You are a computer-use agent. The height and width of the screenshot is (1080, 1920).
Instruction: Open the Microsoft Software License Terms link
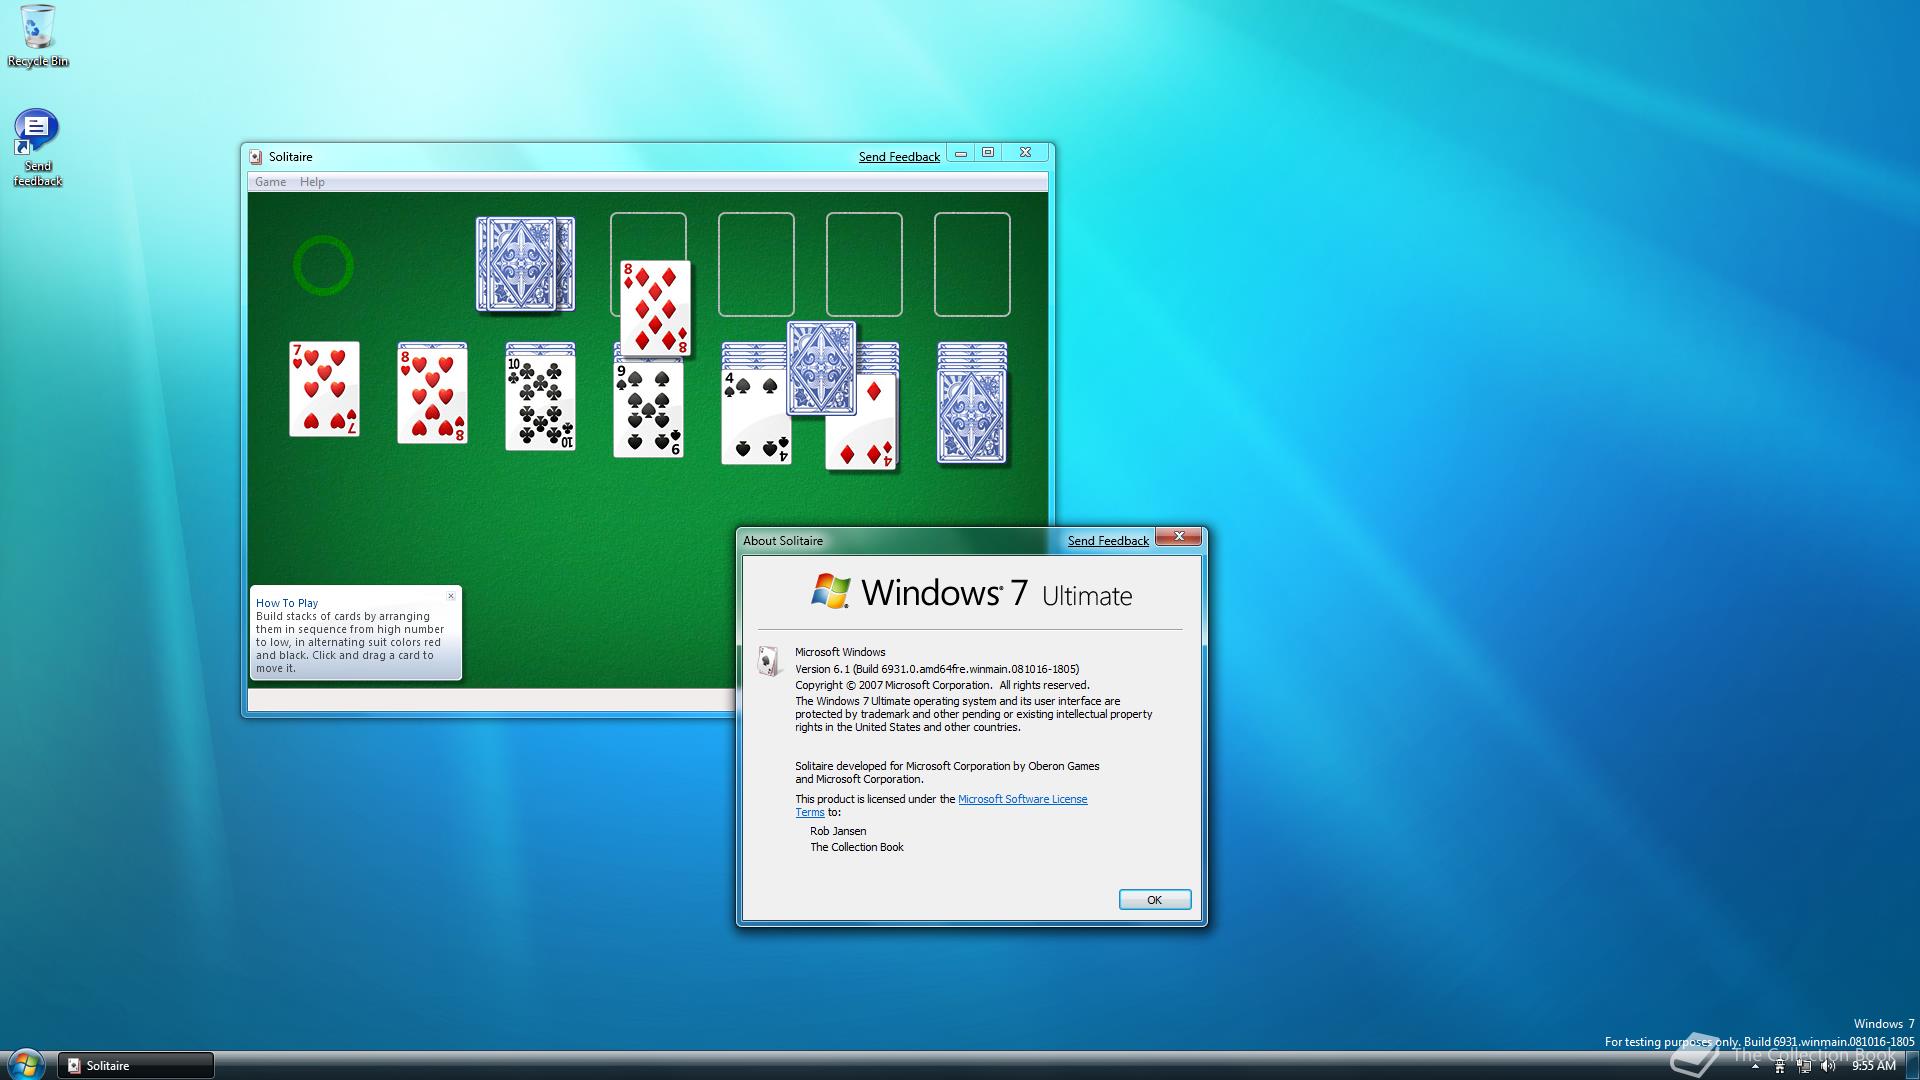pyautogui.click(x=1022, y=799)
